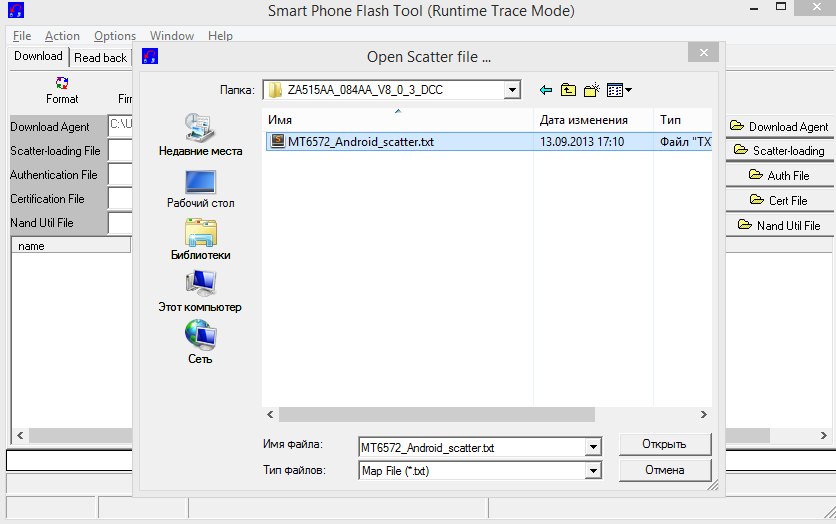Image resolution: width=836 pixels, height=524 pixels.
Task: Open the Help menu
Action: 220,36
